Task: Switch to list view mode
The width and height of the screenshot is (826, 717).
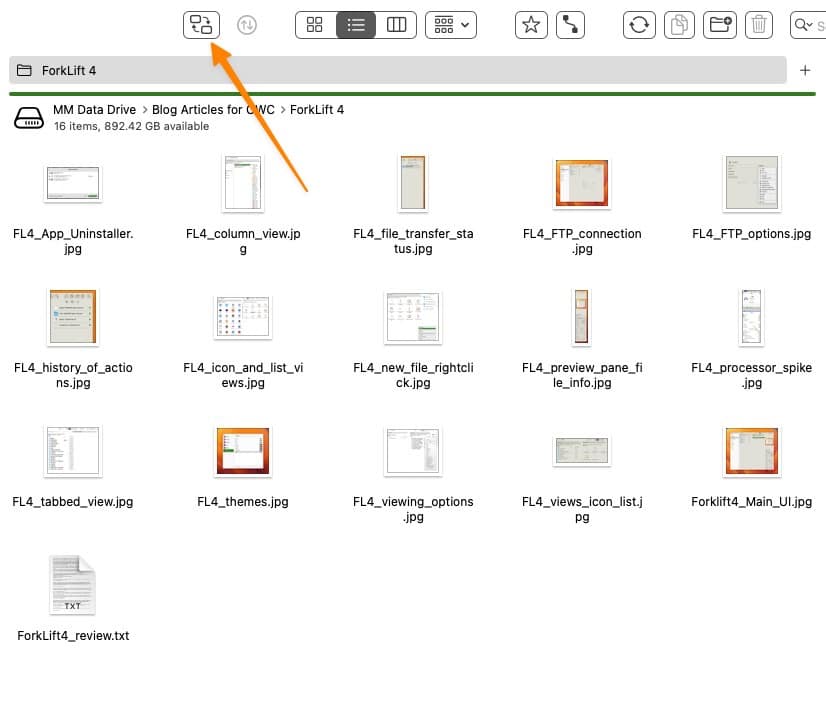Action: click(x=356, y=25)
